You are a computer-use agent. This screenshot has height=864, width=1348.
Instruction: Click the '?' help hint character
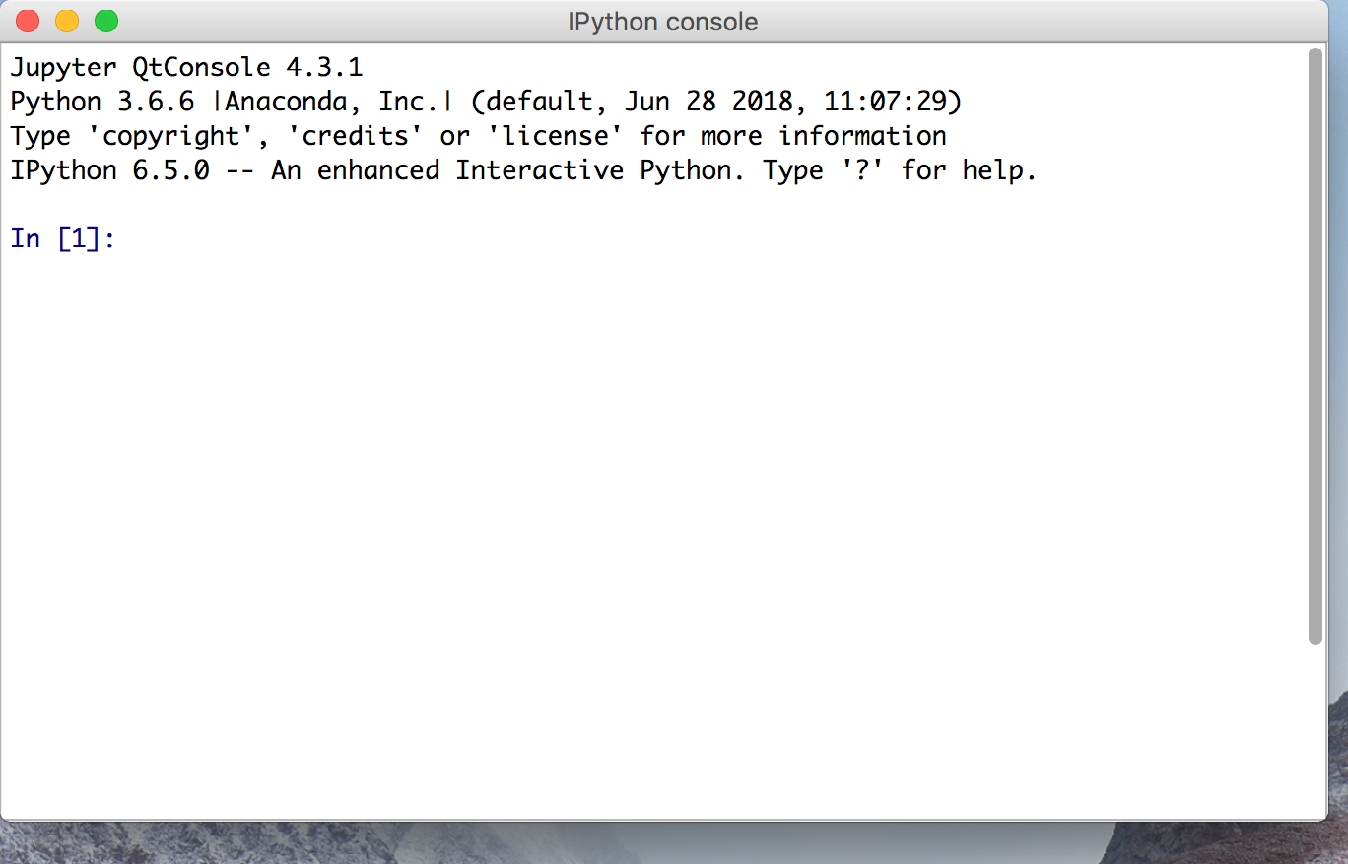click(x=855, y=170)
